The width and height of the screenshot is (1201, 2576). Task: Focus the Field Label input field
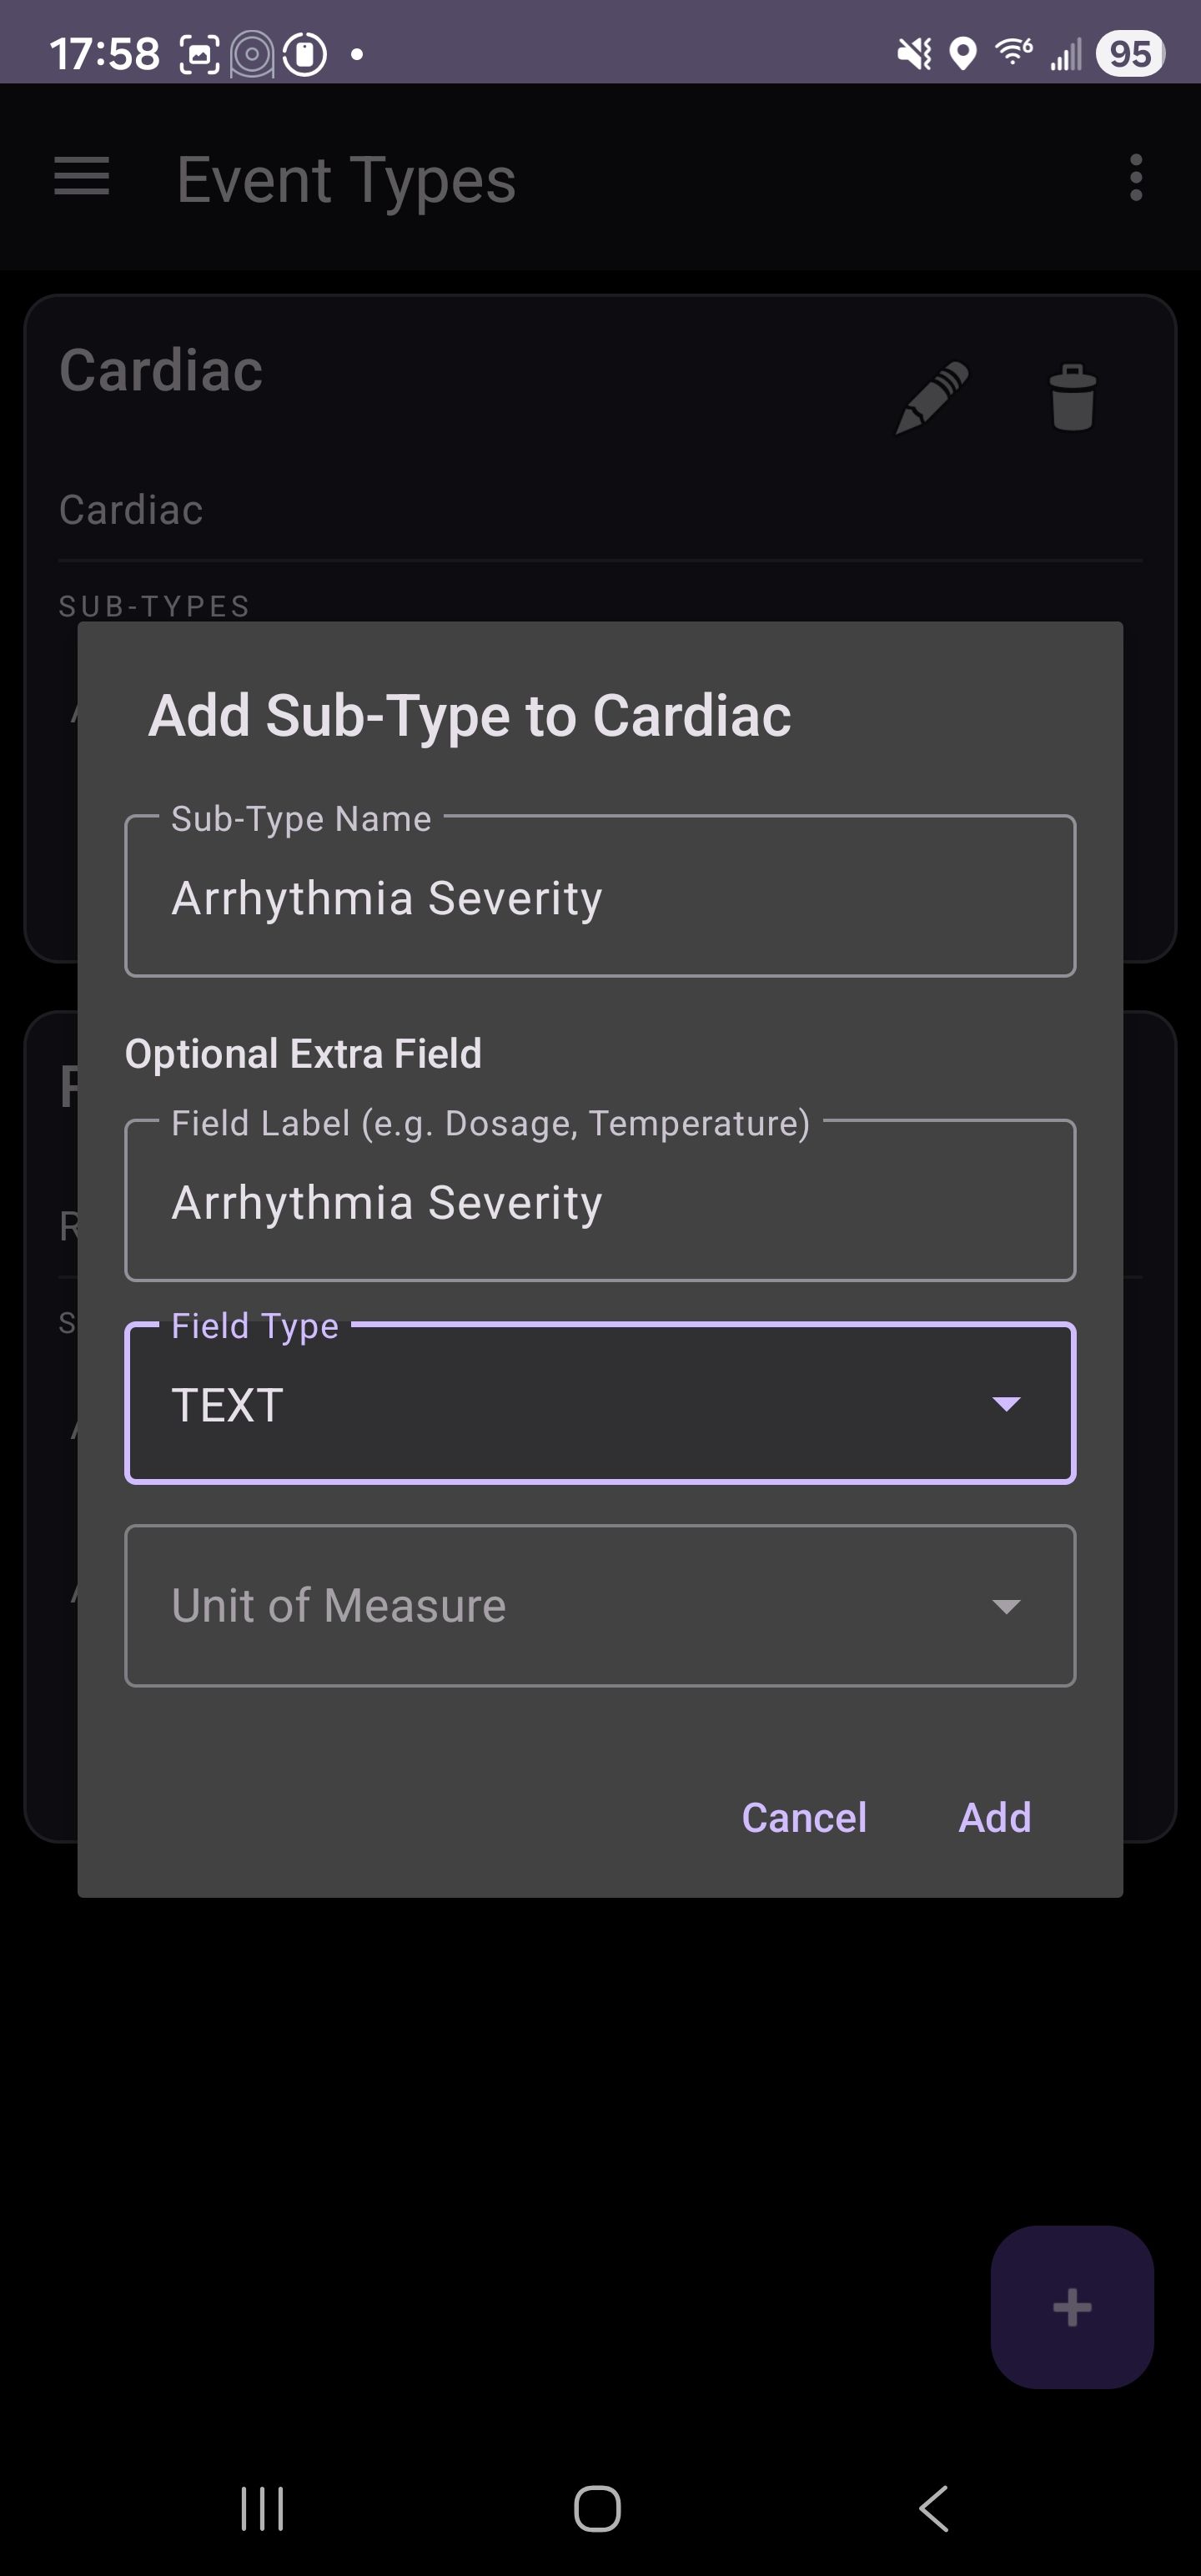(x=600, y=1201)
